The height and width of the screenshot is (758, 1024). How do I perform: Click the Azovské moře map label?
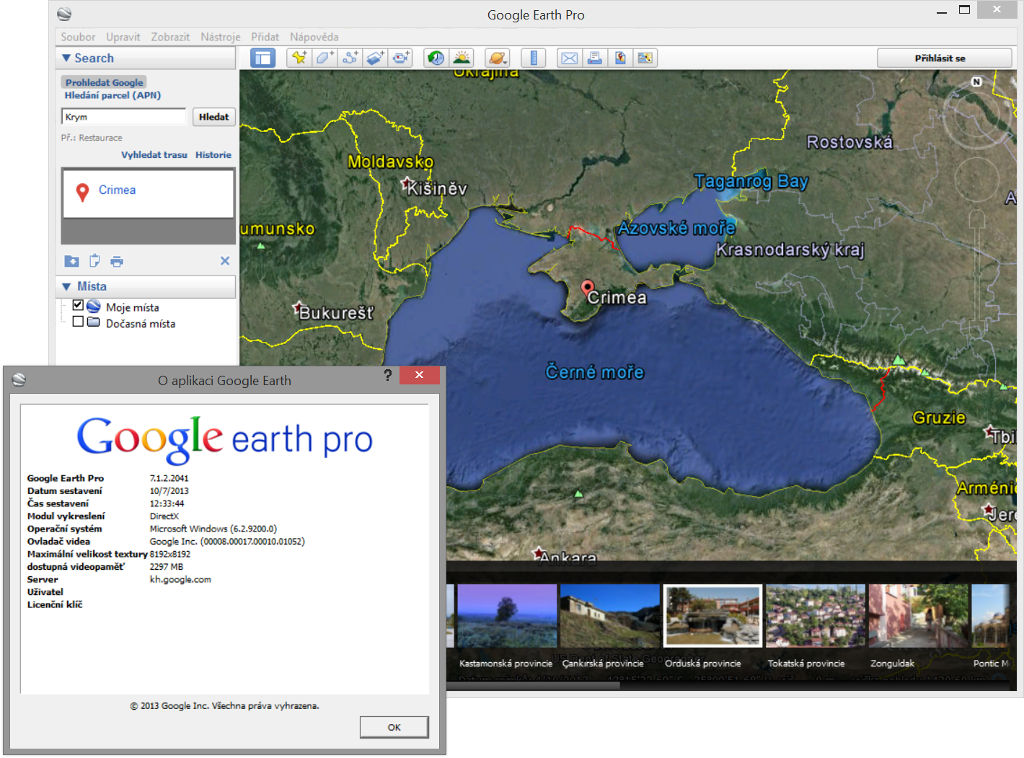677,228
